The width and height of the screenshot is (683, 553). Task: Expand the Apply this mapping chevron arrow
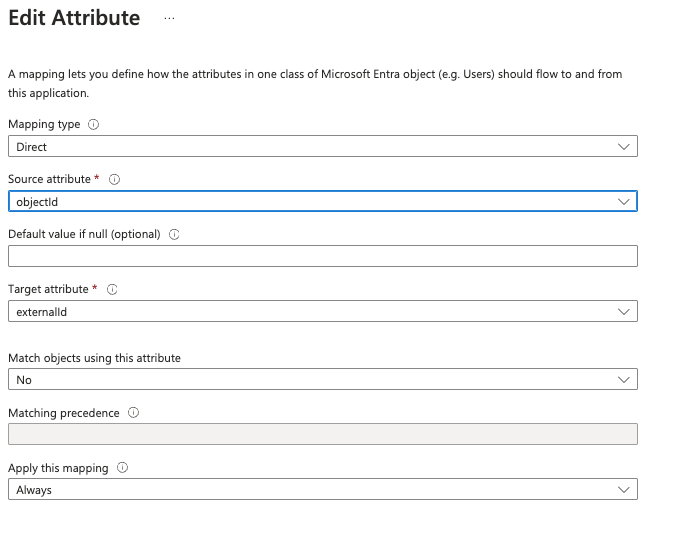(x=624, y=490)
